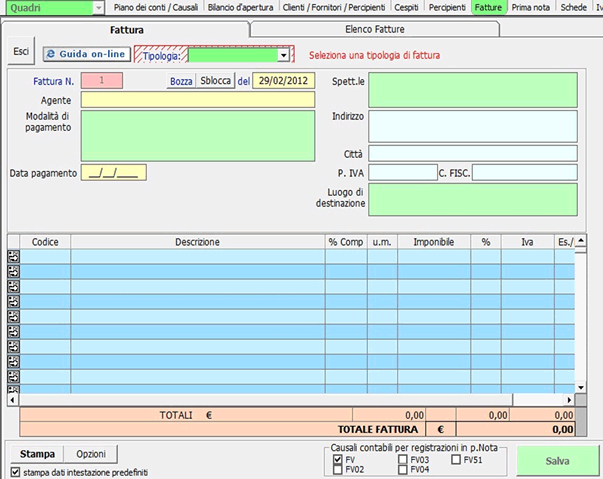Click the first row Descrizione cell
The width and height of the screenshot is (603, 479).
click(x=198, y=256)
